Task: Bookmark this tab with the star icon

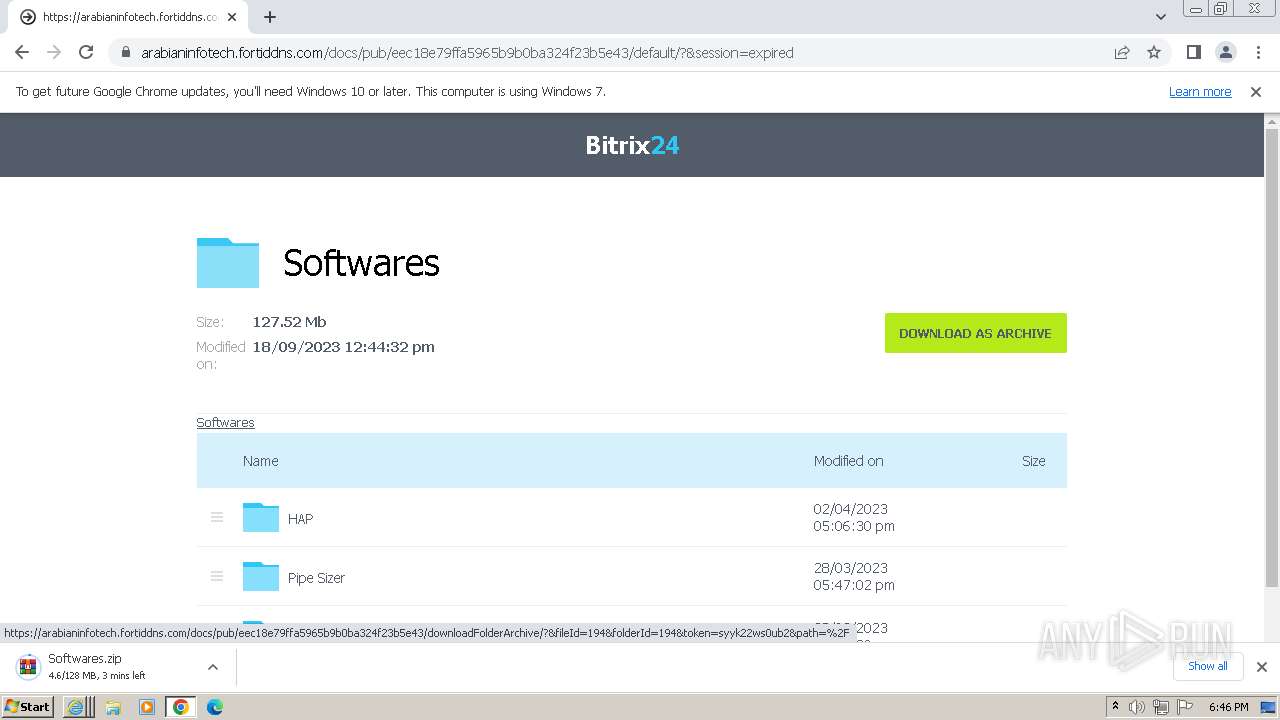Action: tap(1154, 52)
